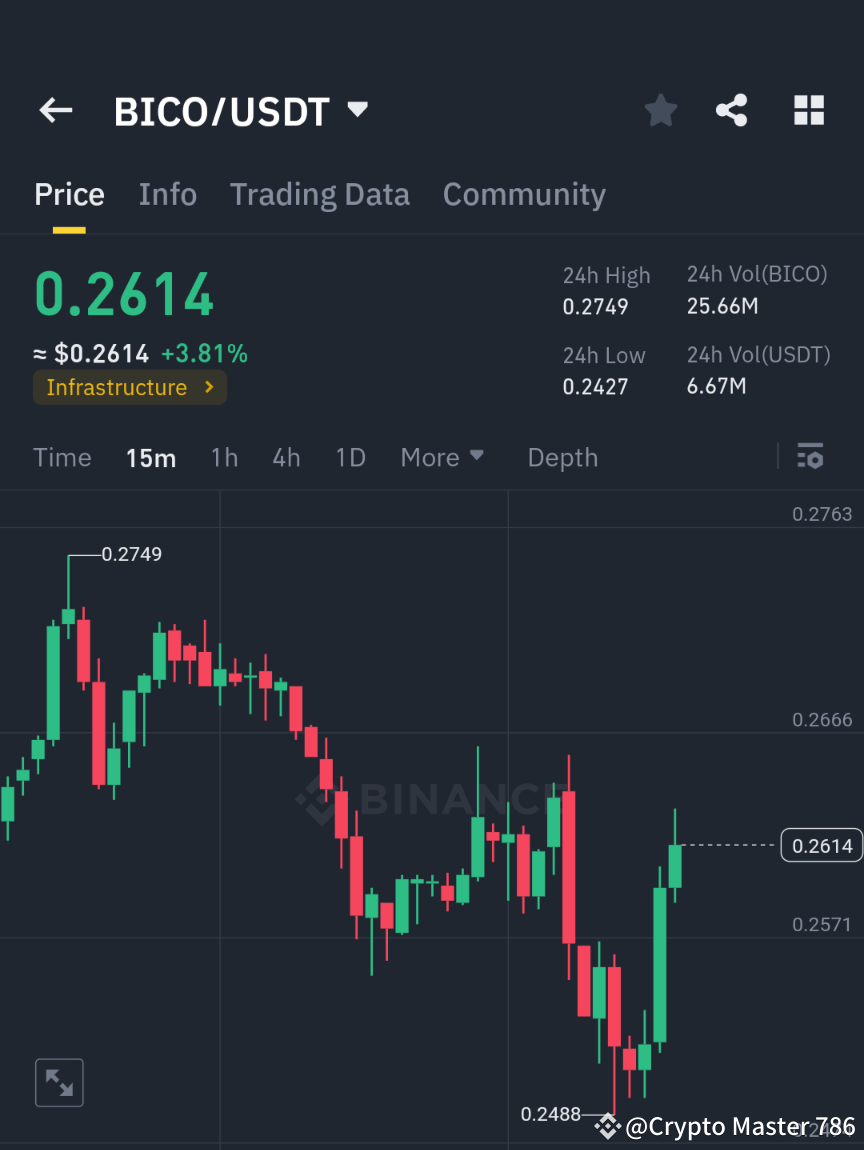Viewport: 864px width, 1150px height.
Task: Select the 4h interval
Action: click(x=286, y=457)
